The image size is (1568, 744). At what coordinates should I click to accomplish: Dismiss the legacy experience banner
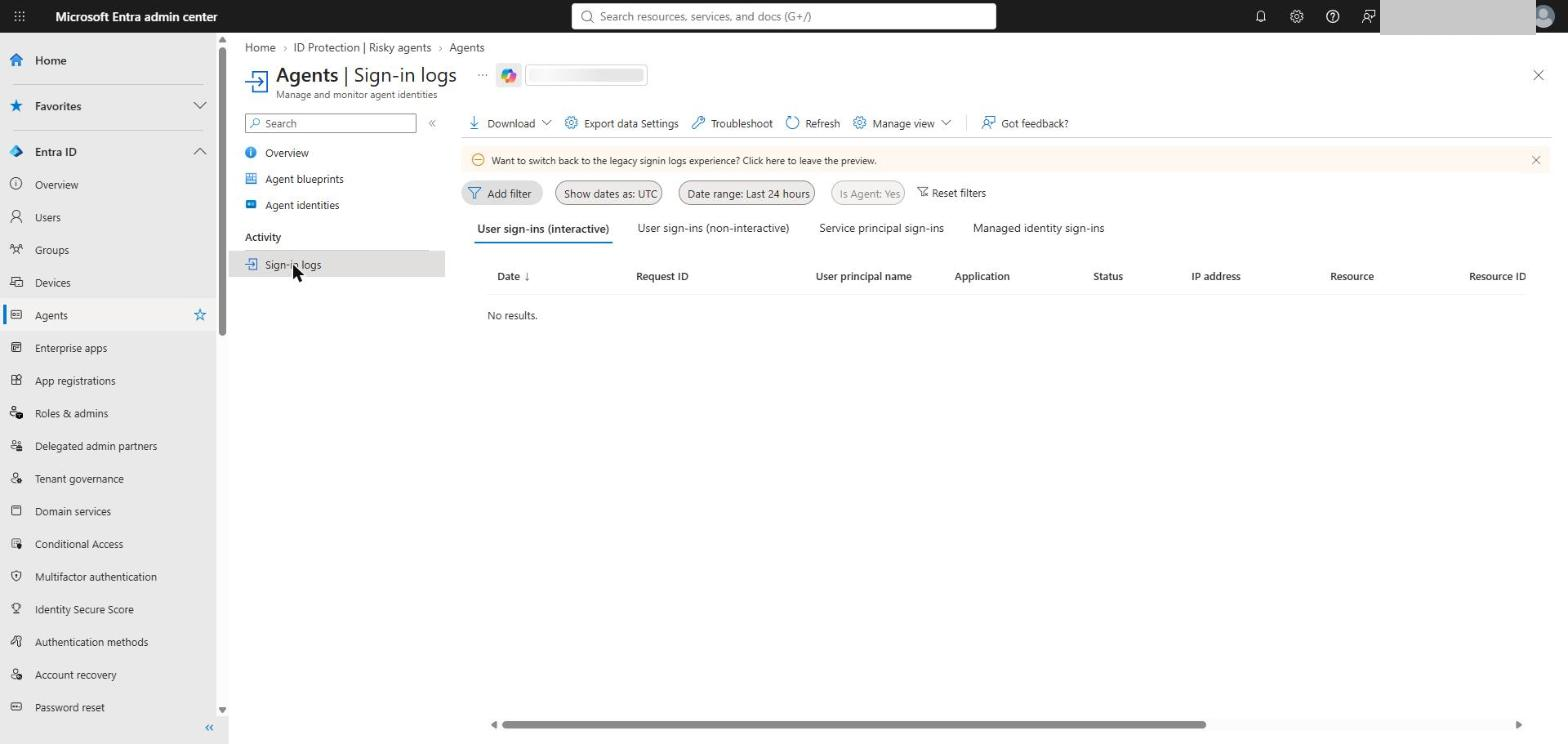(1536, 160)
